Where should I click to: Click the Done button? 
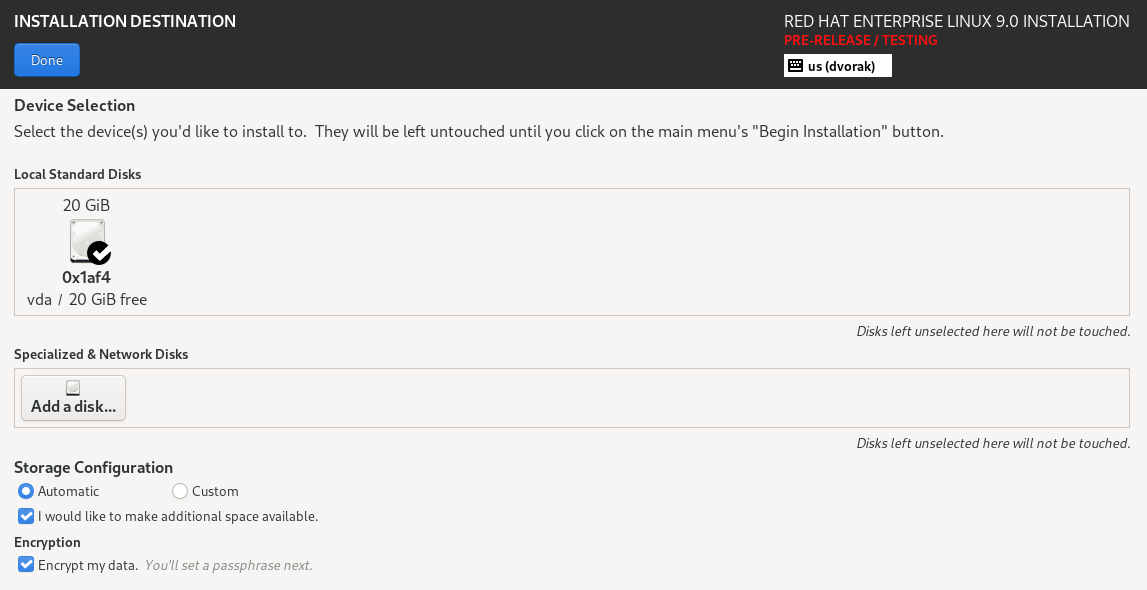click(x=46, y=60)
